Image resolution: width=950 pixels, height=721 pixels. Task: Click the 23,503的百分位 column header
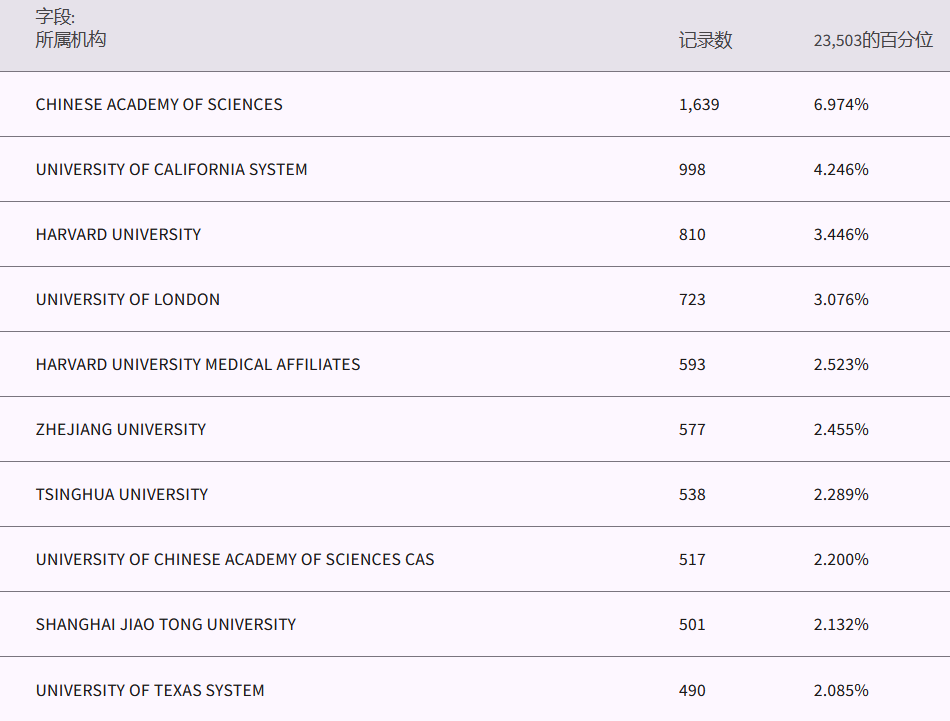[873, 41]
